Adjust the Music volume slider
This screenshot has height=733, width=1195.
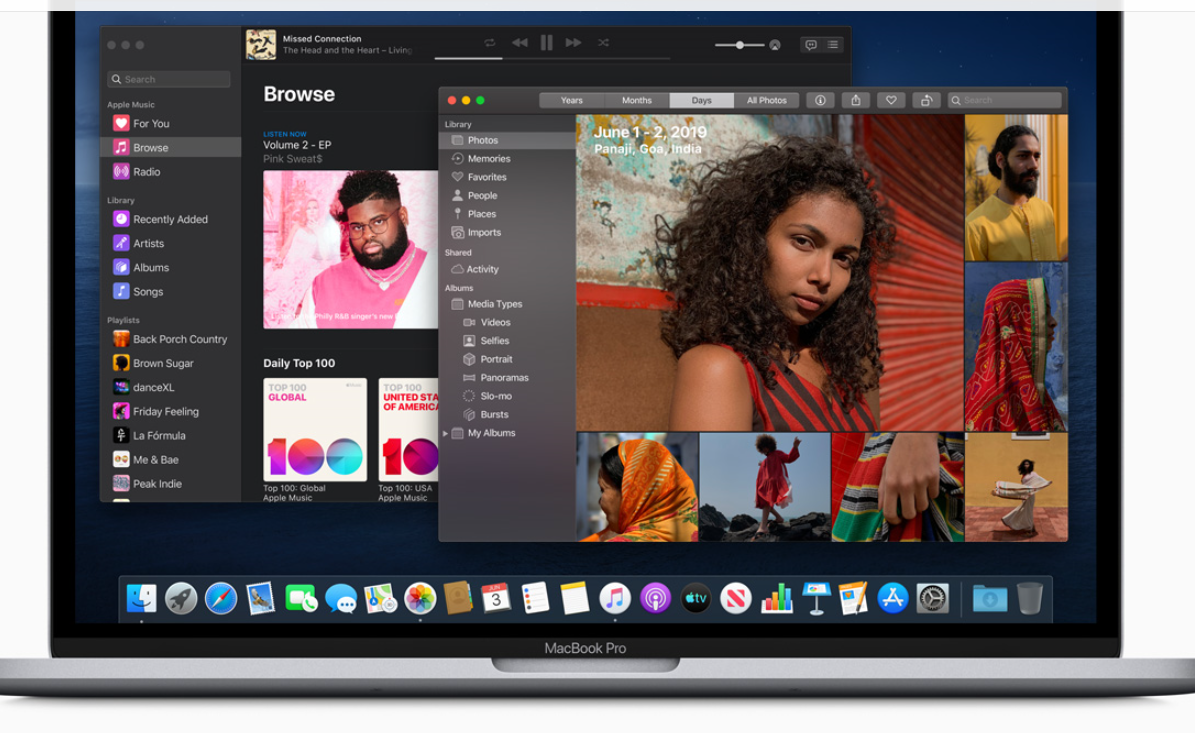[739, 45]
